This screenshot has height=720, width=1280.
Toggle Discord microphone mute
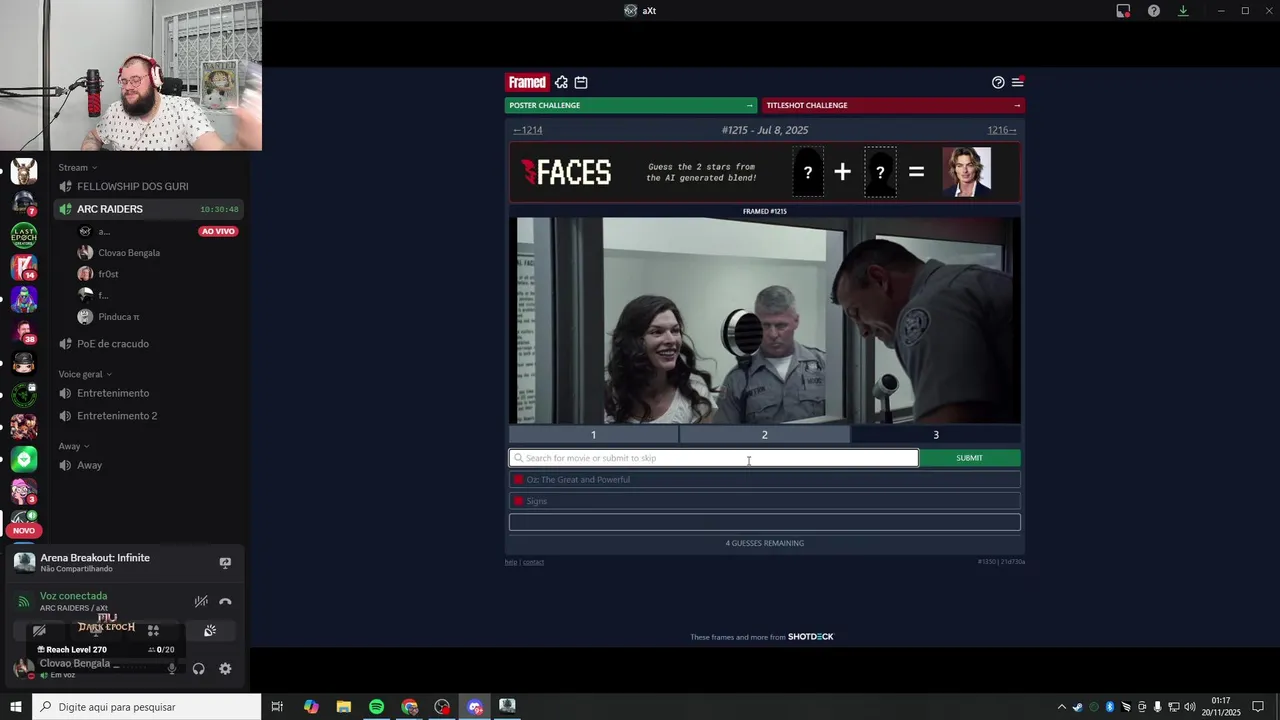(x=172, y=669)
